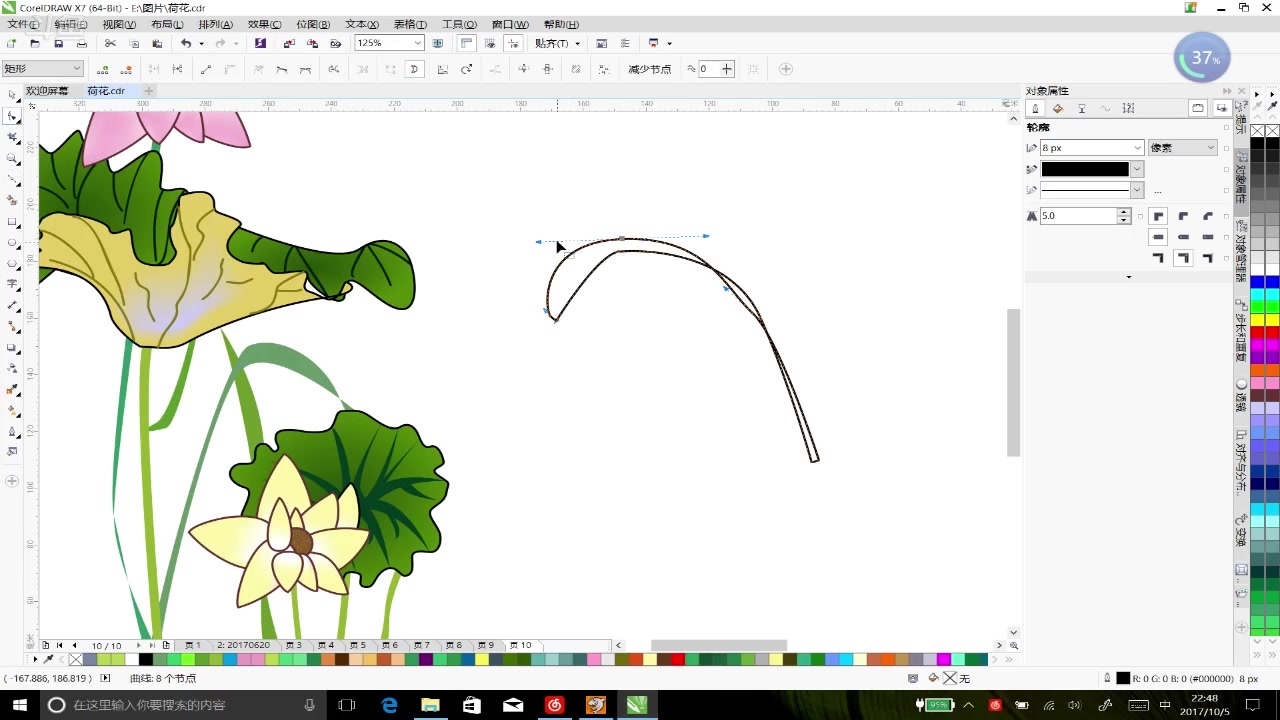Click the 减少节点 button
Viewport: 1280px width, 720px height.
tap(650, 69)
